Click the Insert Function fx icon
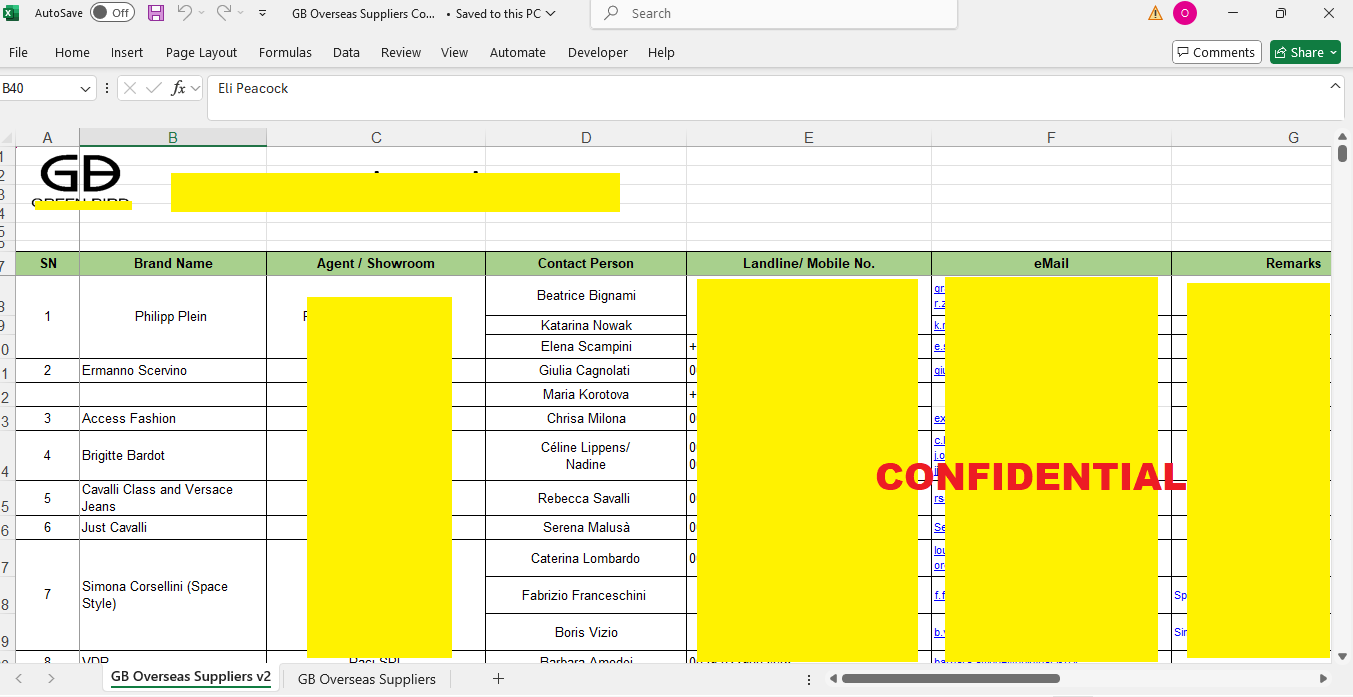1353x697 pixels. coord(178,88)
